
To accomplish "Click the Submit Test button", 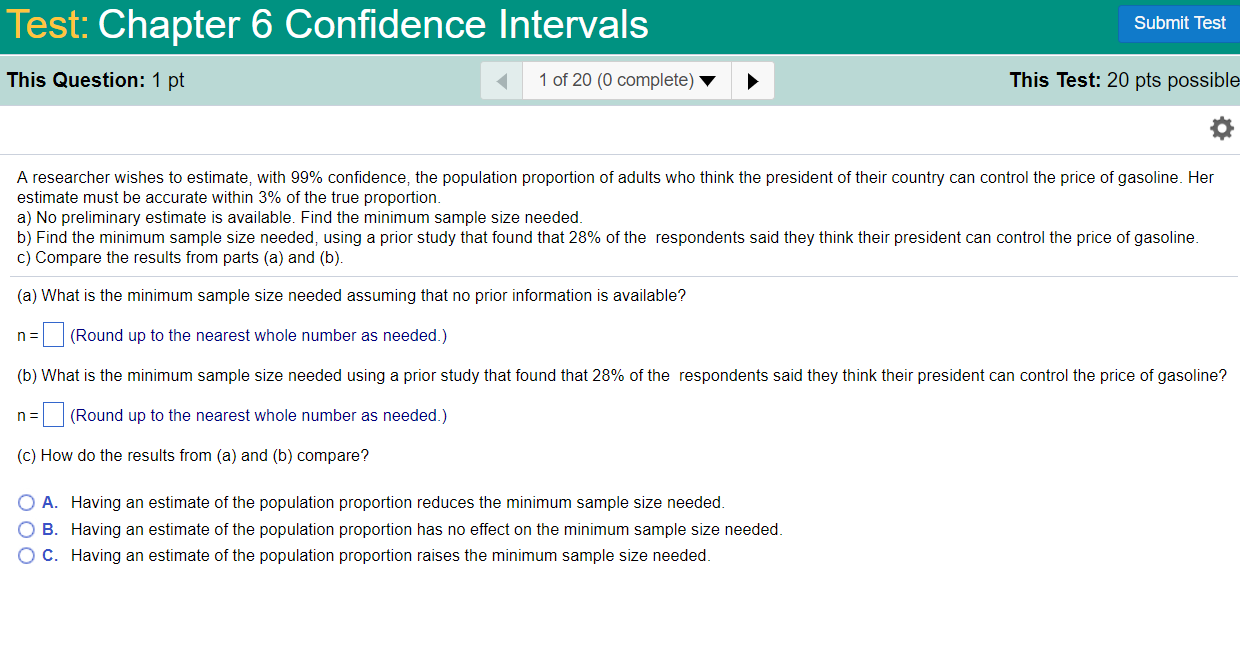I will point(1179,23).
